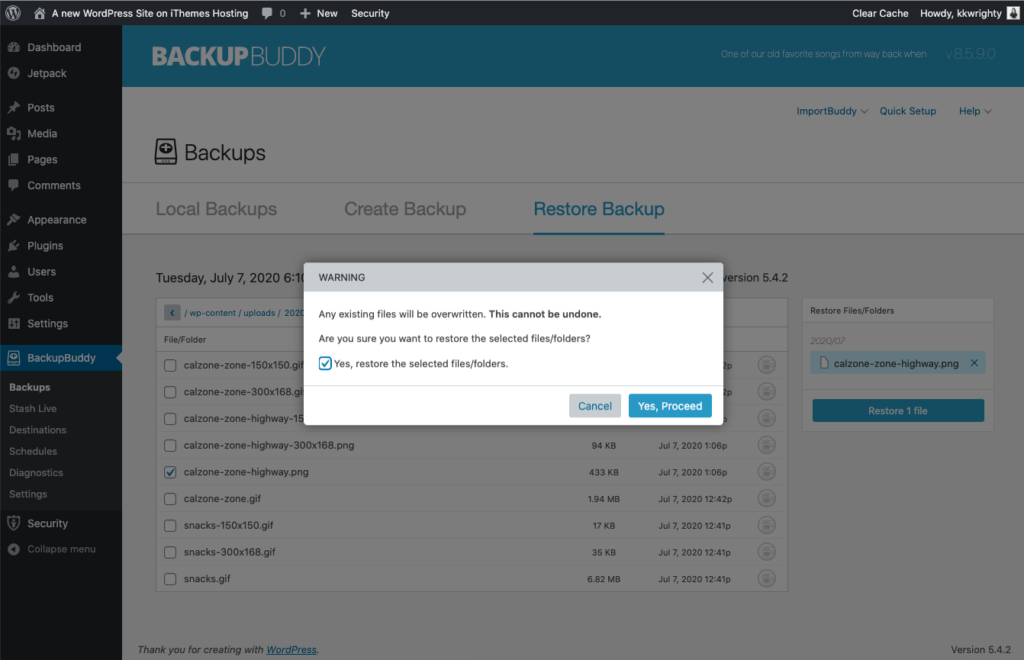Click the Tools wrench icon
This screenshot has height=660, width=1024.
tap(14, 298)
